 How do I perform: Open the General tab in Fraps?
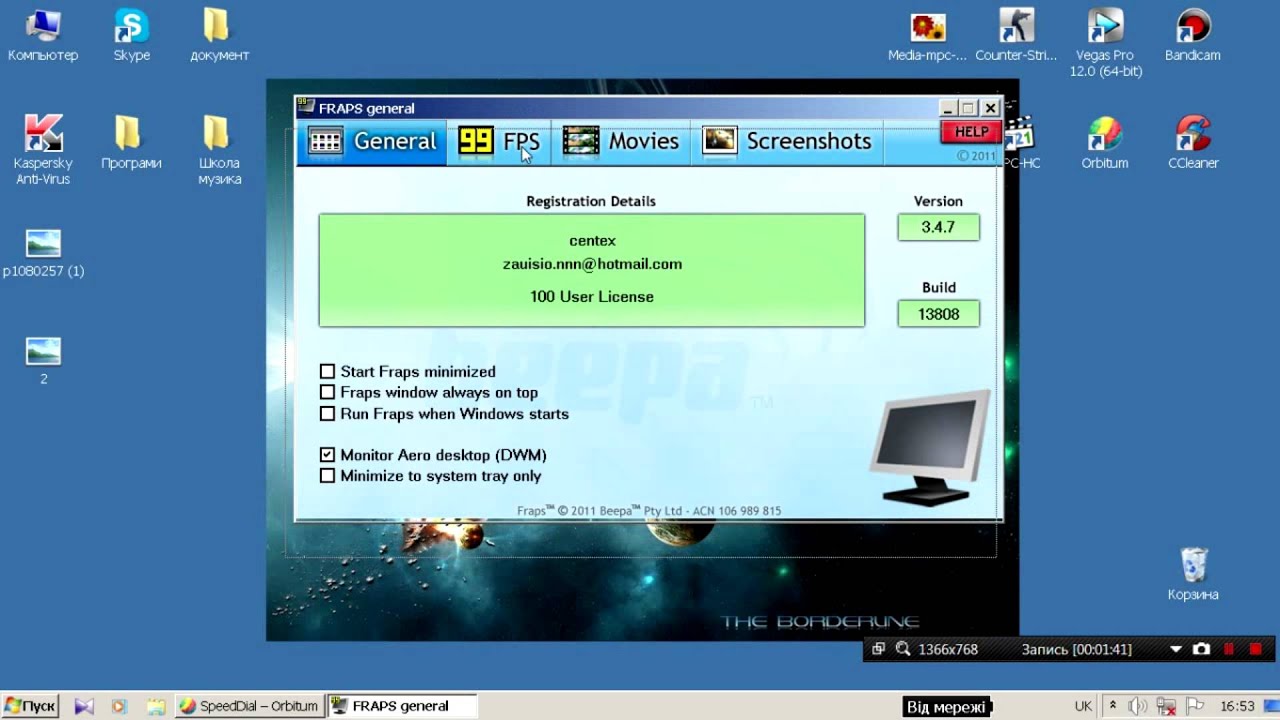[x=372, y=142]
